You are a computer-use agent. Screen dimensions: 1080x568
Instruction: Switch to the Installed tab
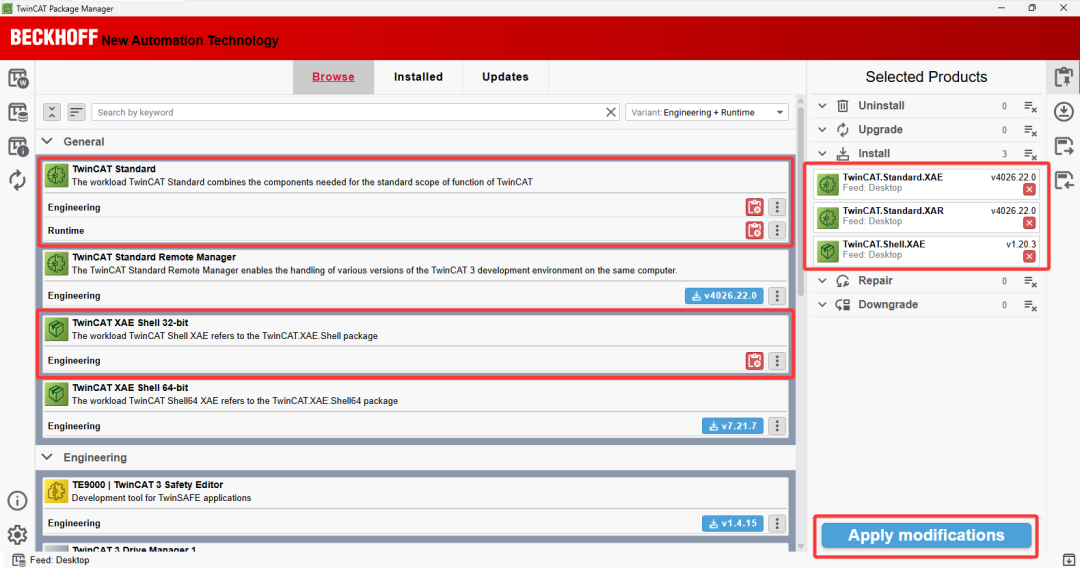coord(418,77)
